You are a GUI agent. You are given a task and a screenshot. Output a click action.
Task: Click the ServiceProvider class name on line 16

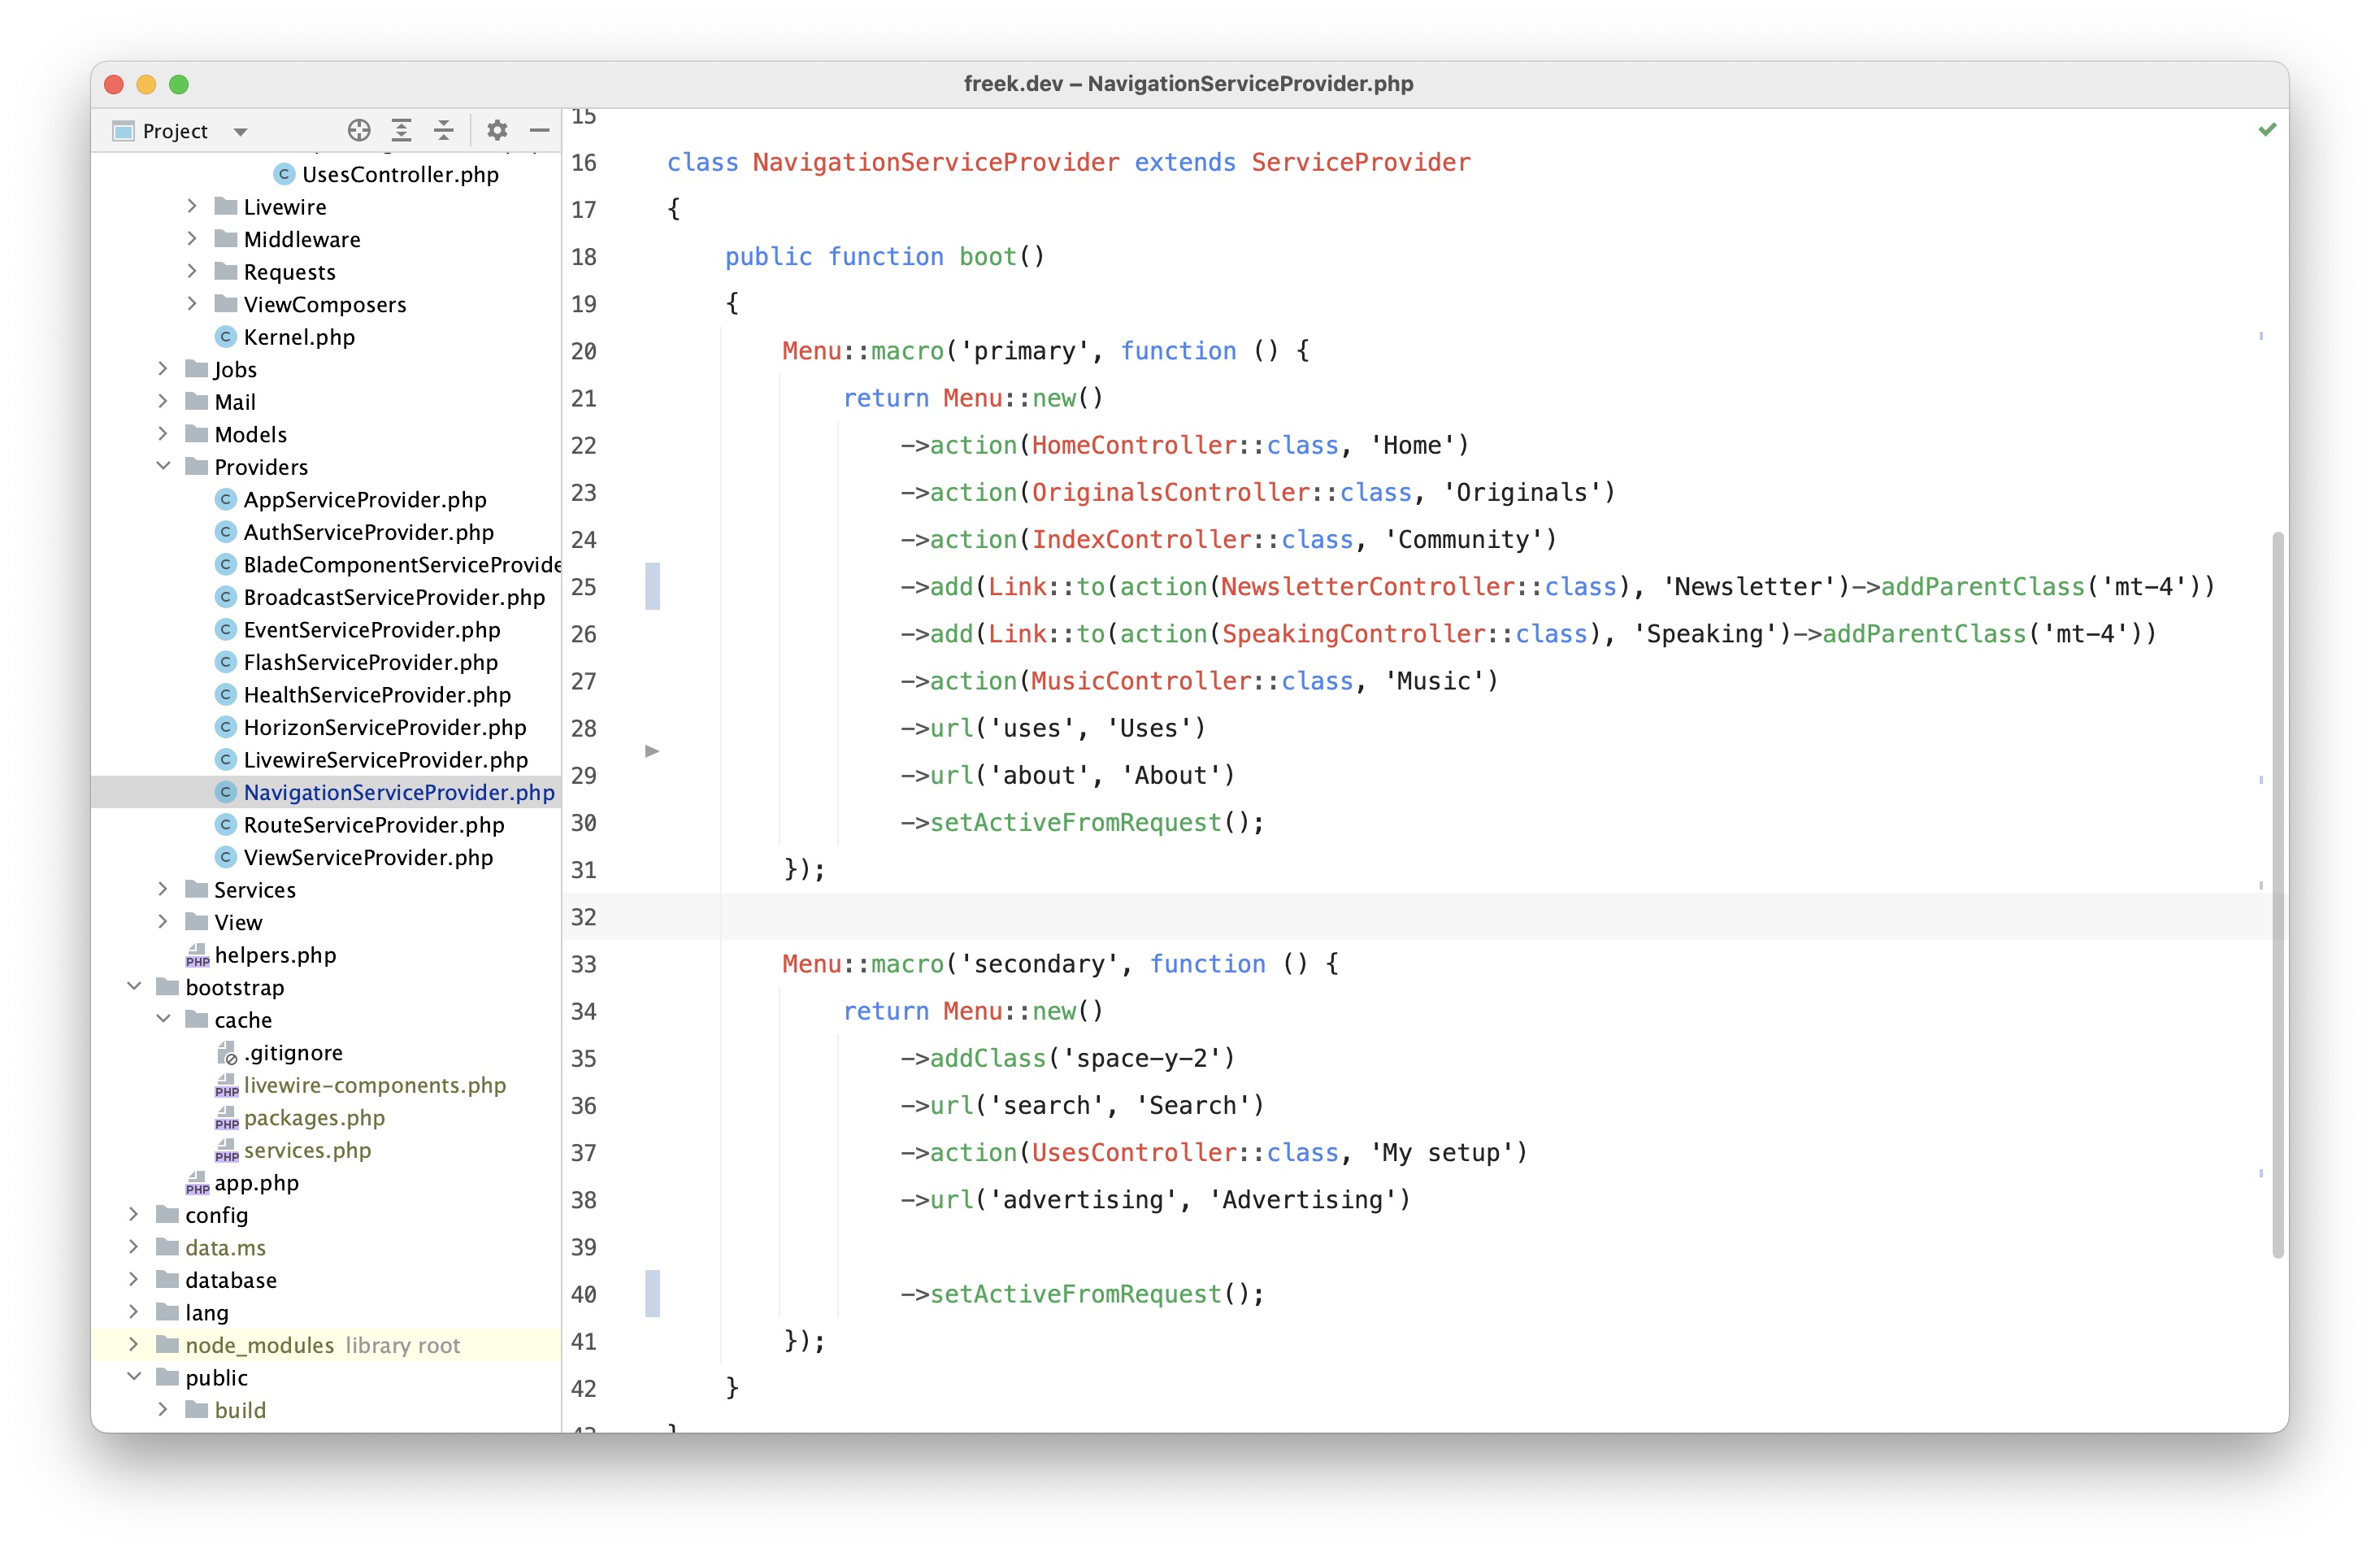tap(1361, 162)
